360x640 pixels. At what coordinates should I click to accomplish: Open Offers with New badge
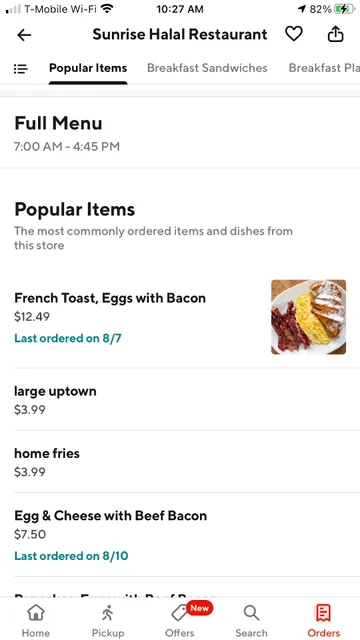click(x=180, y=620)
